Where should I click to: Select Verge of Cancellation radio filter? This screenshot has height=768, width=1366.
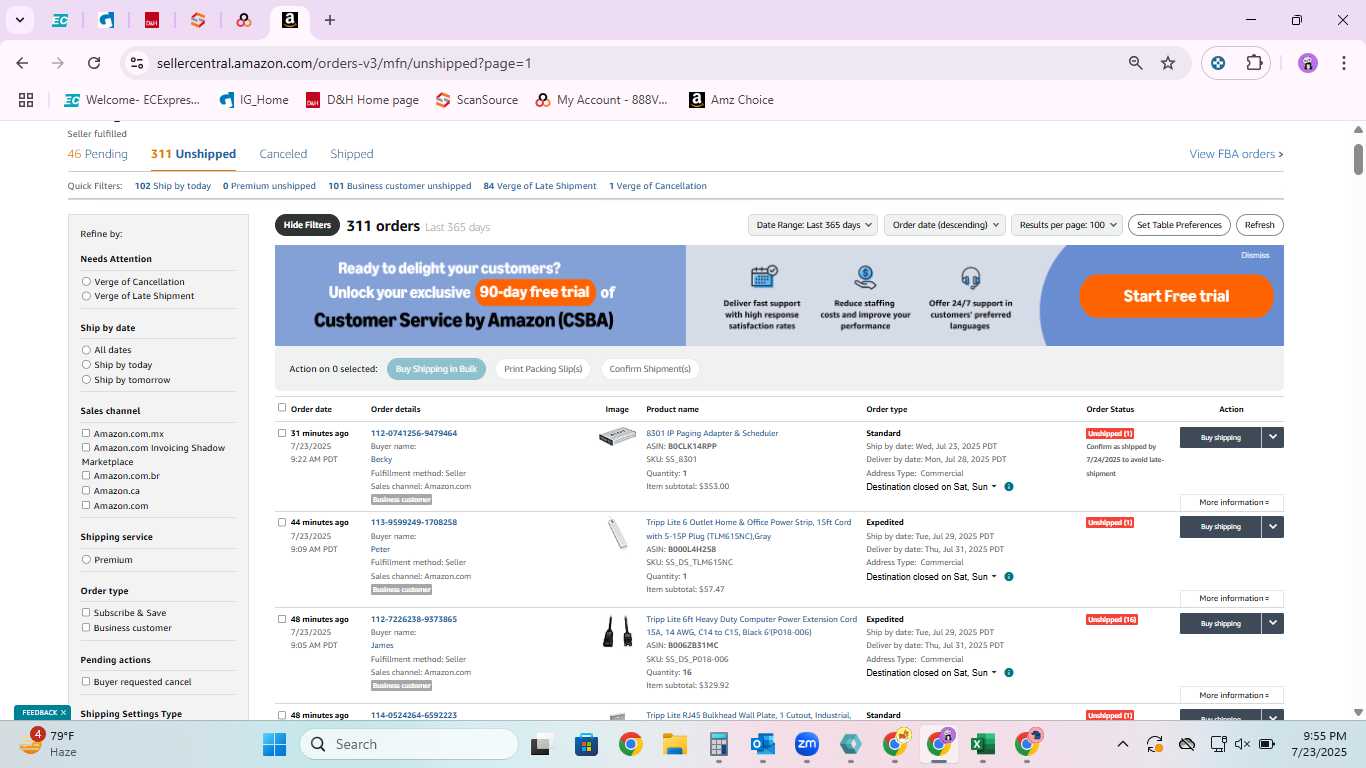[x=86, y=282]
